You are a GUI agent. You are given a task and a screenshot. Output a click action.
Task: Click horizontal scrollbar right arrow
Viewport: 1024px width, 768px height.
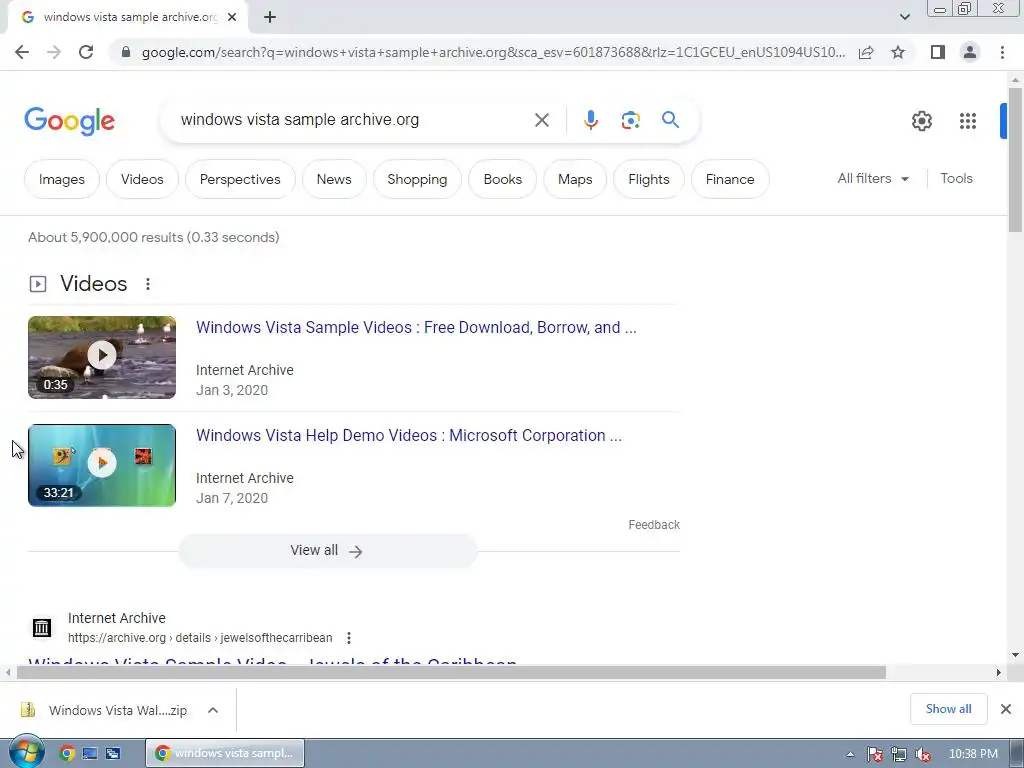point(998,673)
